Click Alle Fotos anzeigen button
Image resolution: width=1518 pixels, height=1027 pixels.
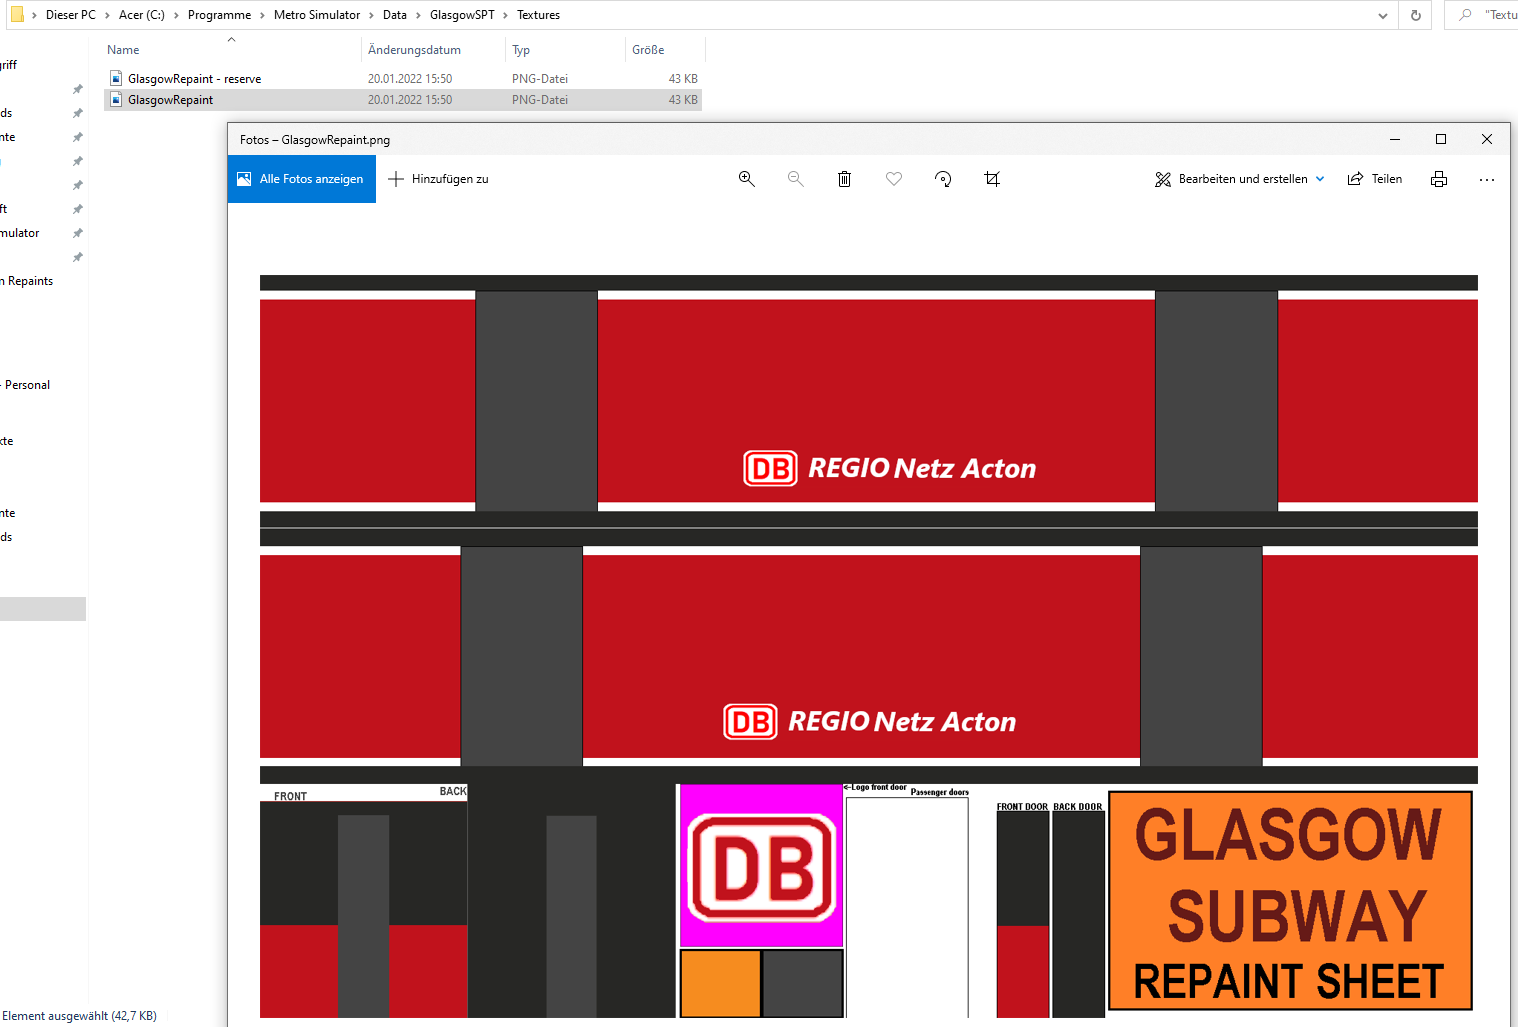tap(302, 179)
